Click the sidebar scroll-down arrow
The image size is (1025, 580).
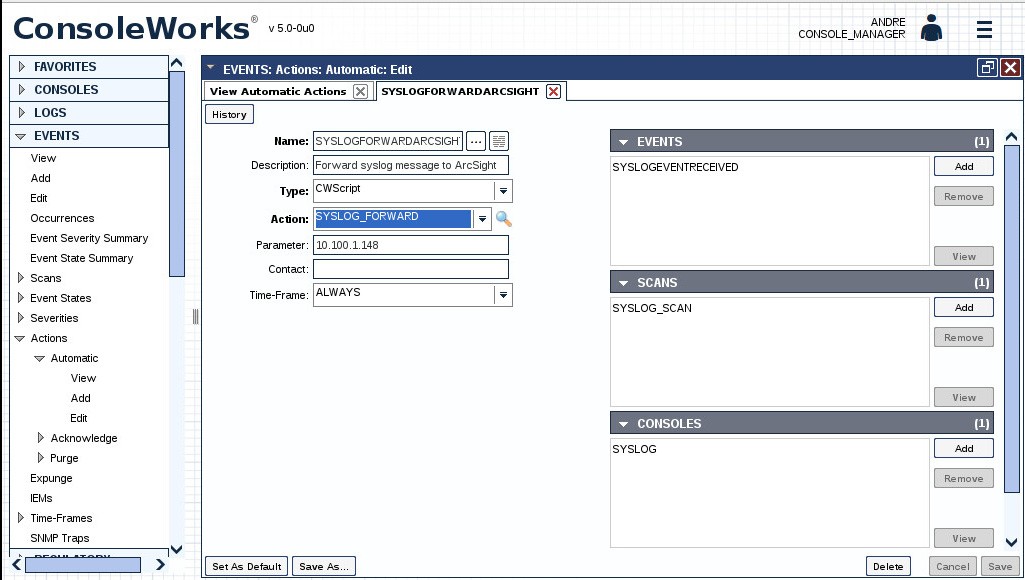coord(176,549)
